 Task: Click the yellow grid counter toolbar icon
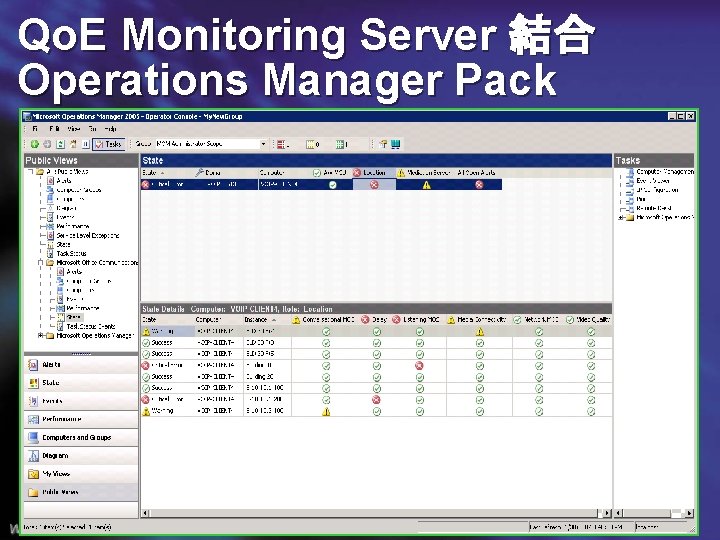(x=310, y=145)
